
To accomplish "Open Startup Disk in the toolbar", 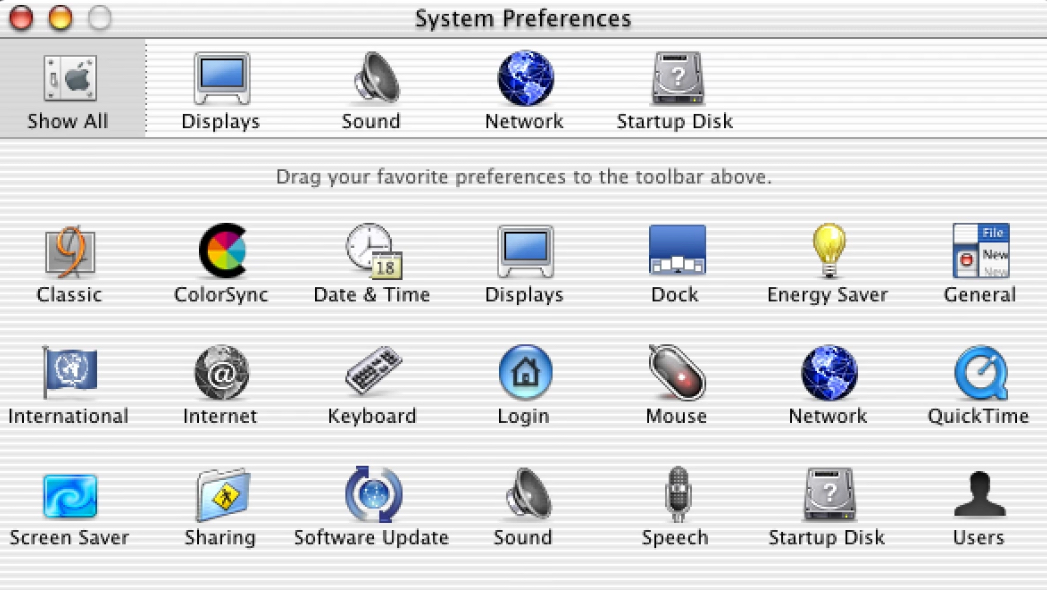I will (x=678, y=78).
